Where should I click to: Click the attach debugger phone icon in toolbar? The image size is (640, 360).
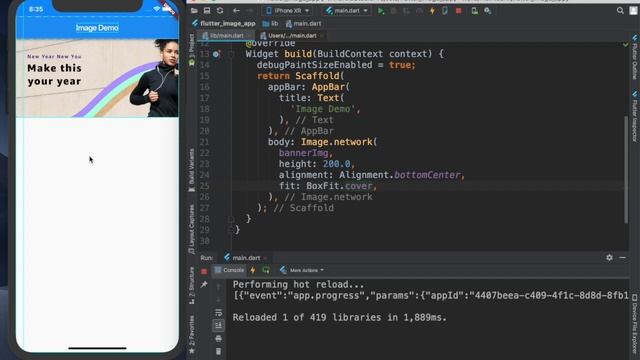(445, 11)
